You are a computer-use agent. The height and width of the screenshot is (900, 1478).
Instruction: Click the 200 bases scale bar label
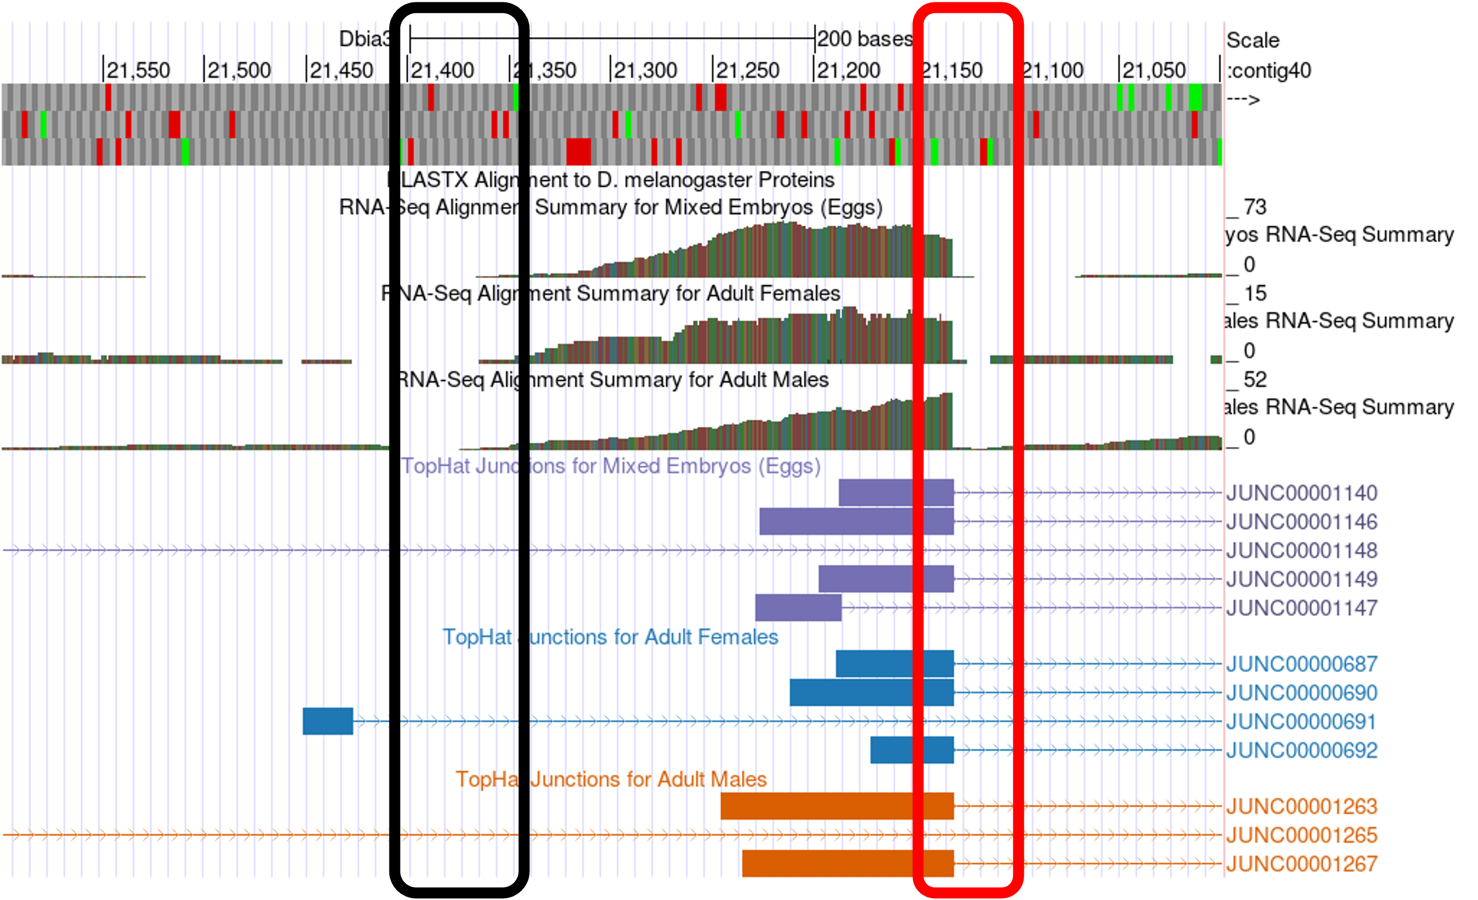(865, 39)
